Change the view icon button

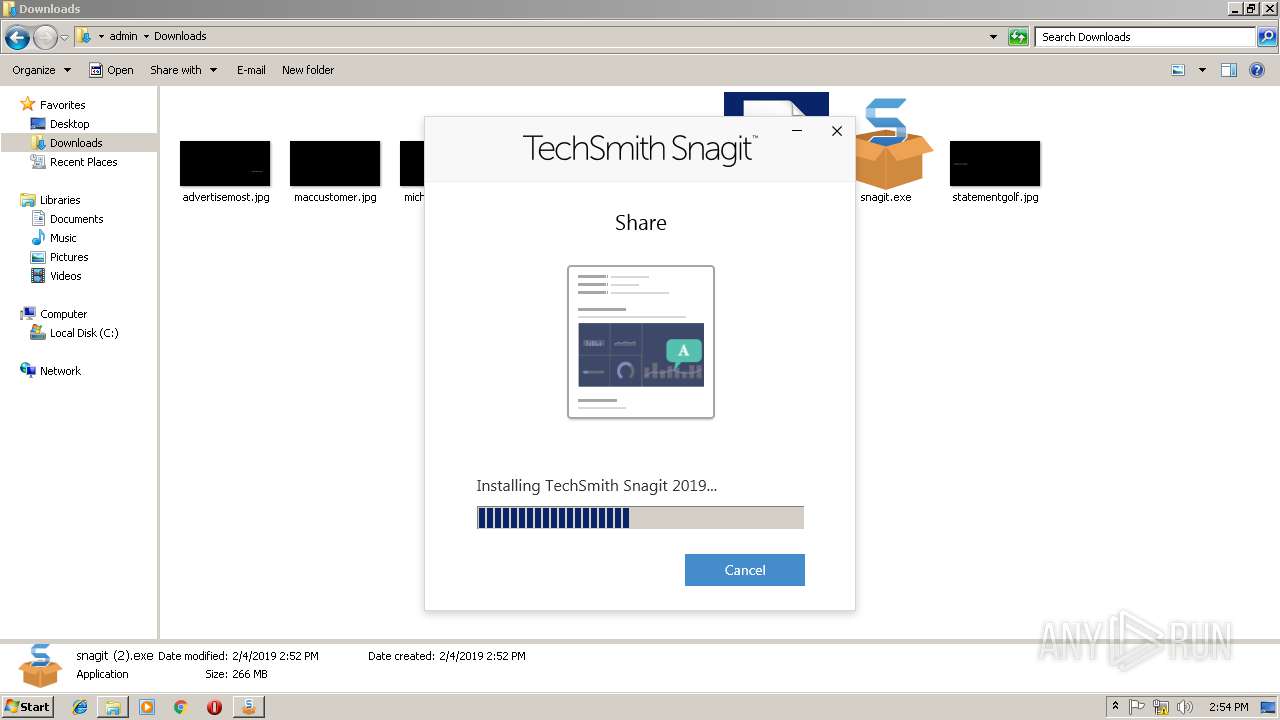point(1178,70)
